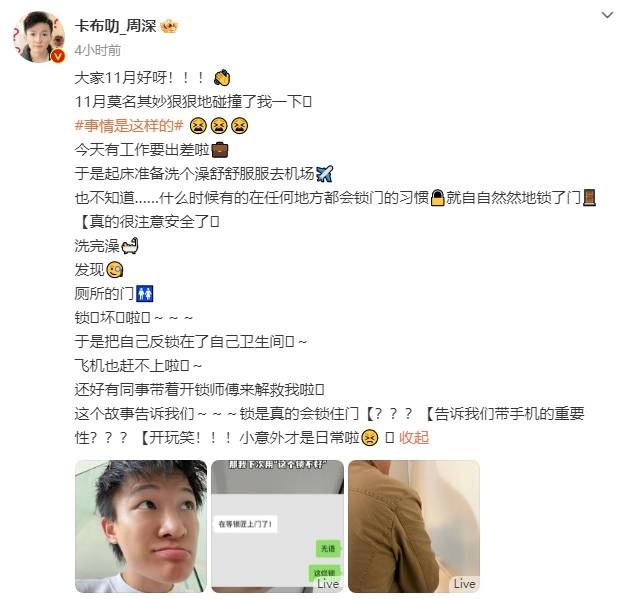Click the orange verified V badge
The width and height of the screenshot is (626, 599).
coord(58,56)
